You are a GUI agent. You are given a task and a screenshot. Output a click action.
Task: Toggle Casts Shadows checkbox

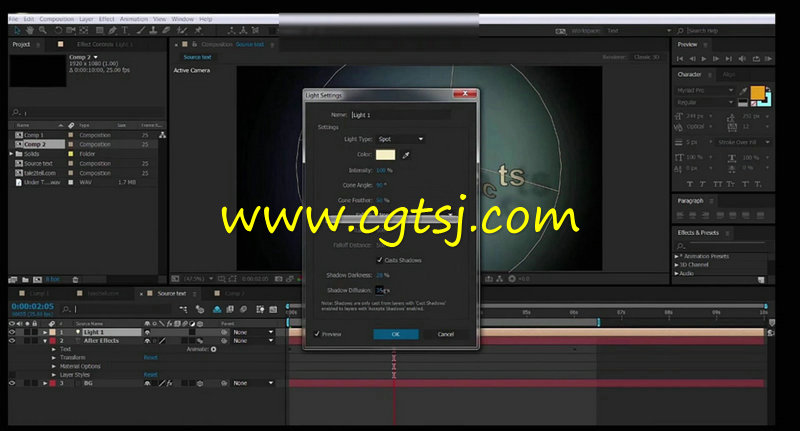[380, 260]
